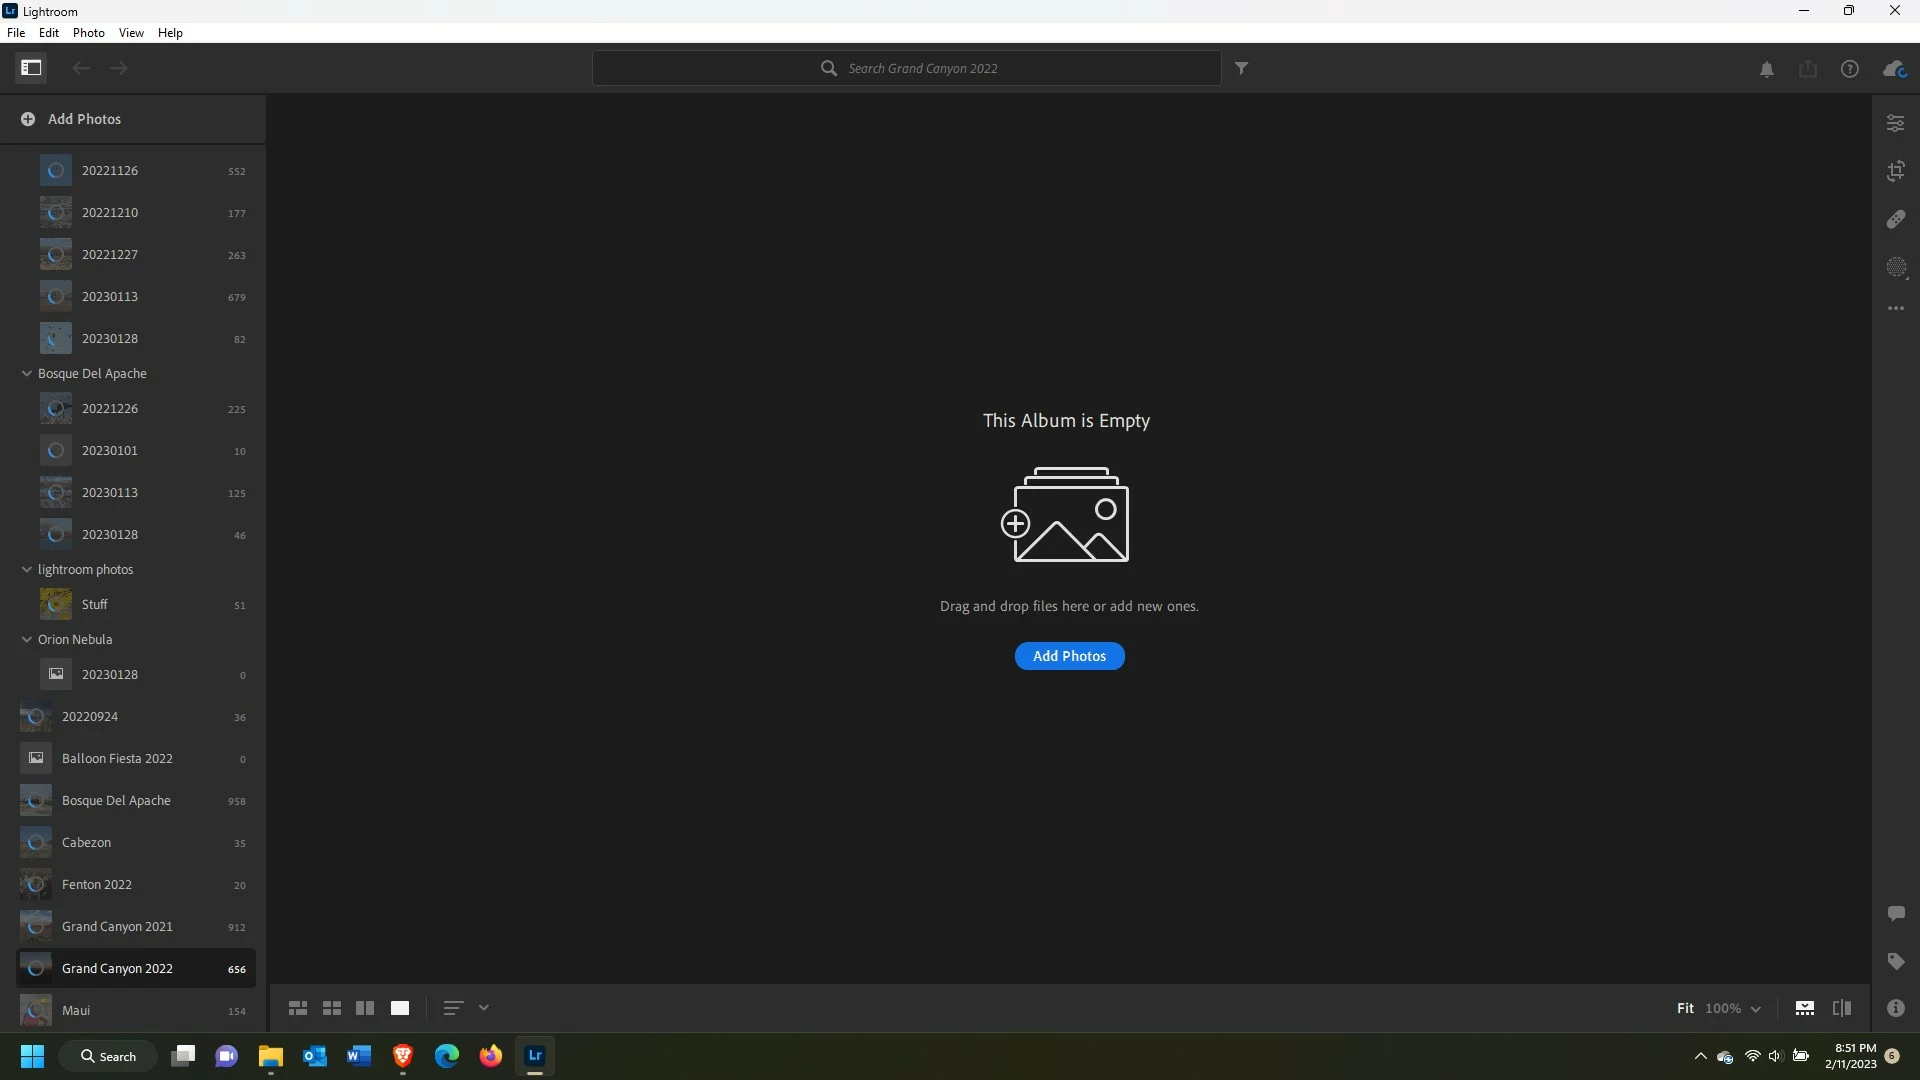The height and width of the screenshot is (1080, 1920).
Task: Open the Photo menu
Action: (88, 33)
